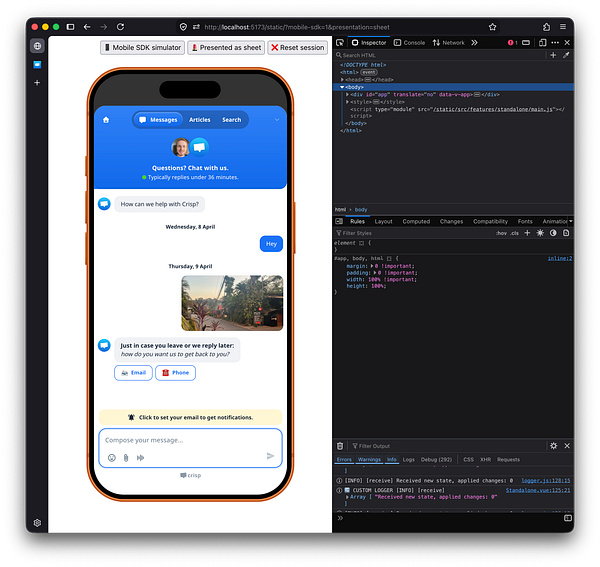The width and height of the screenshot is (600, 567).
Task: Click the Compose your message field
Action: 190,440
